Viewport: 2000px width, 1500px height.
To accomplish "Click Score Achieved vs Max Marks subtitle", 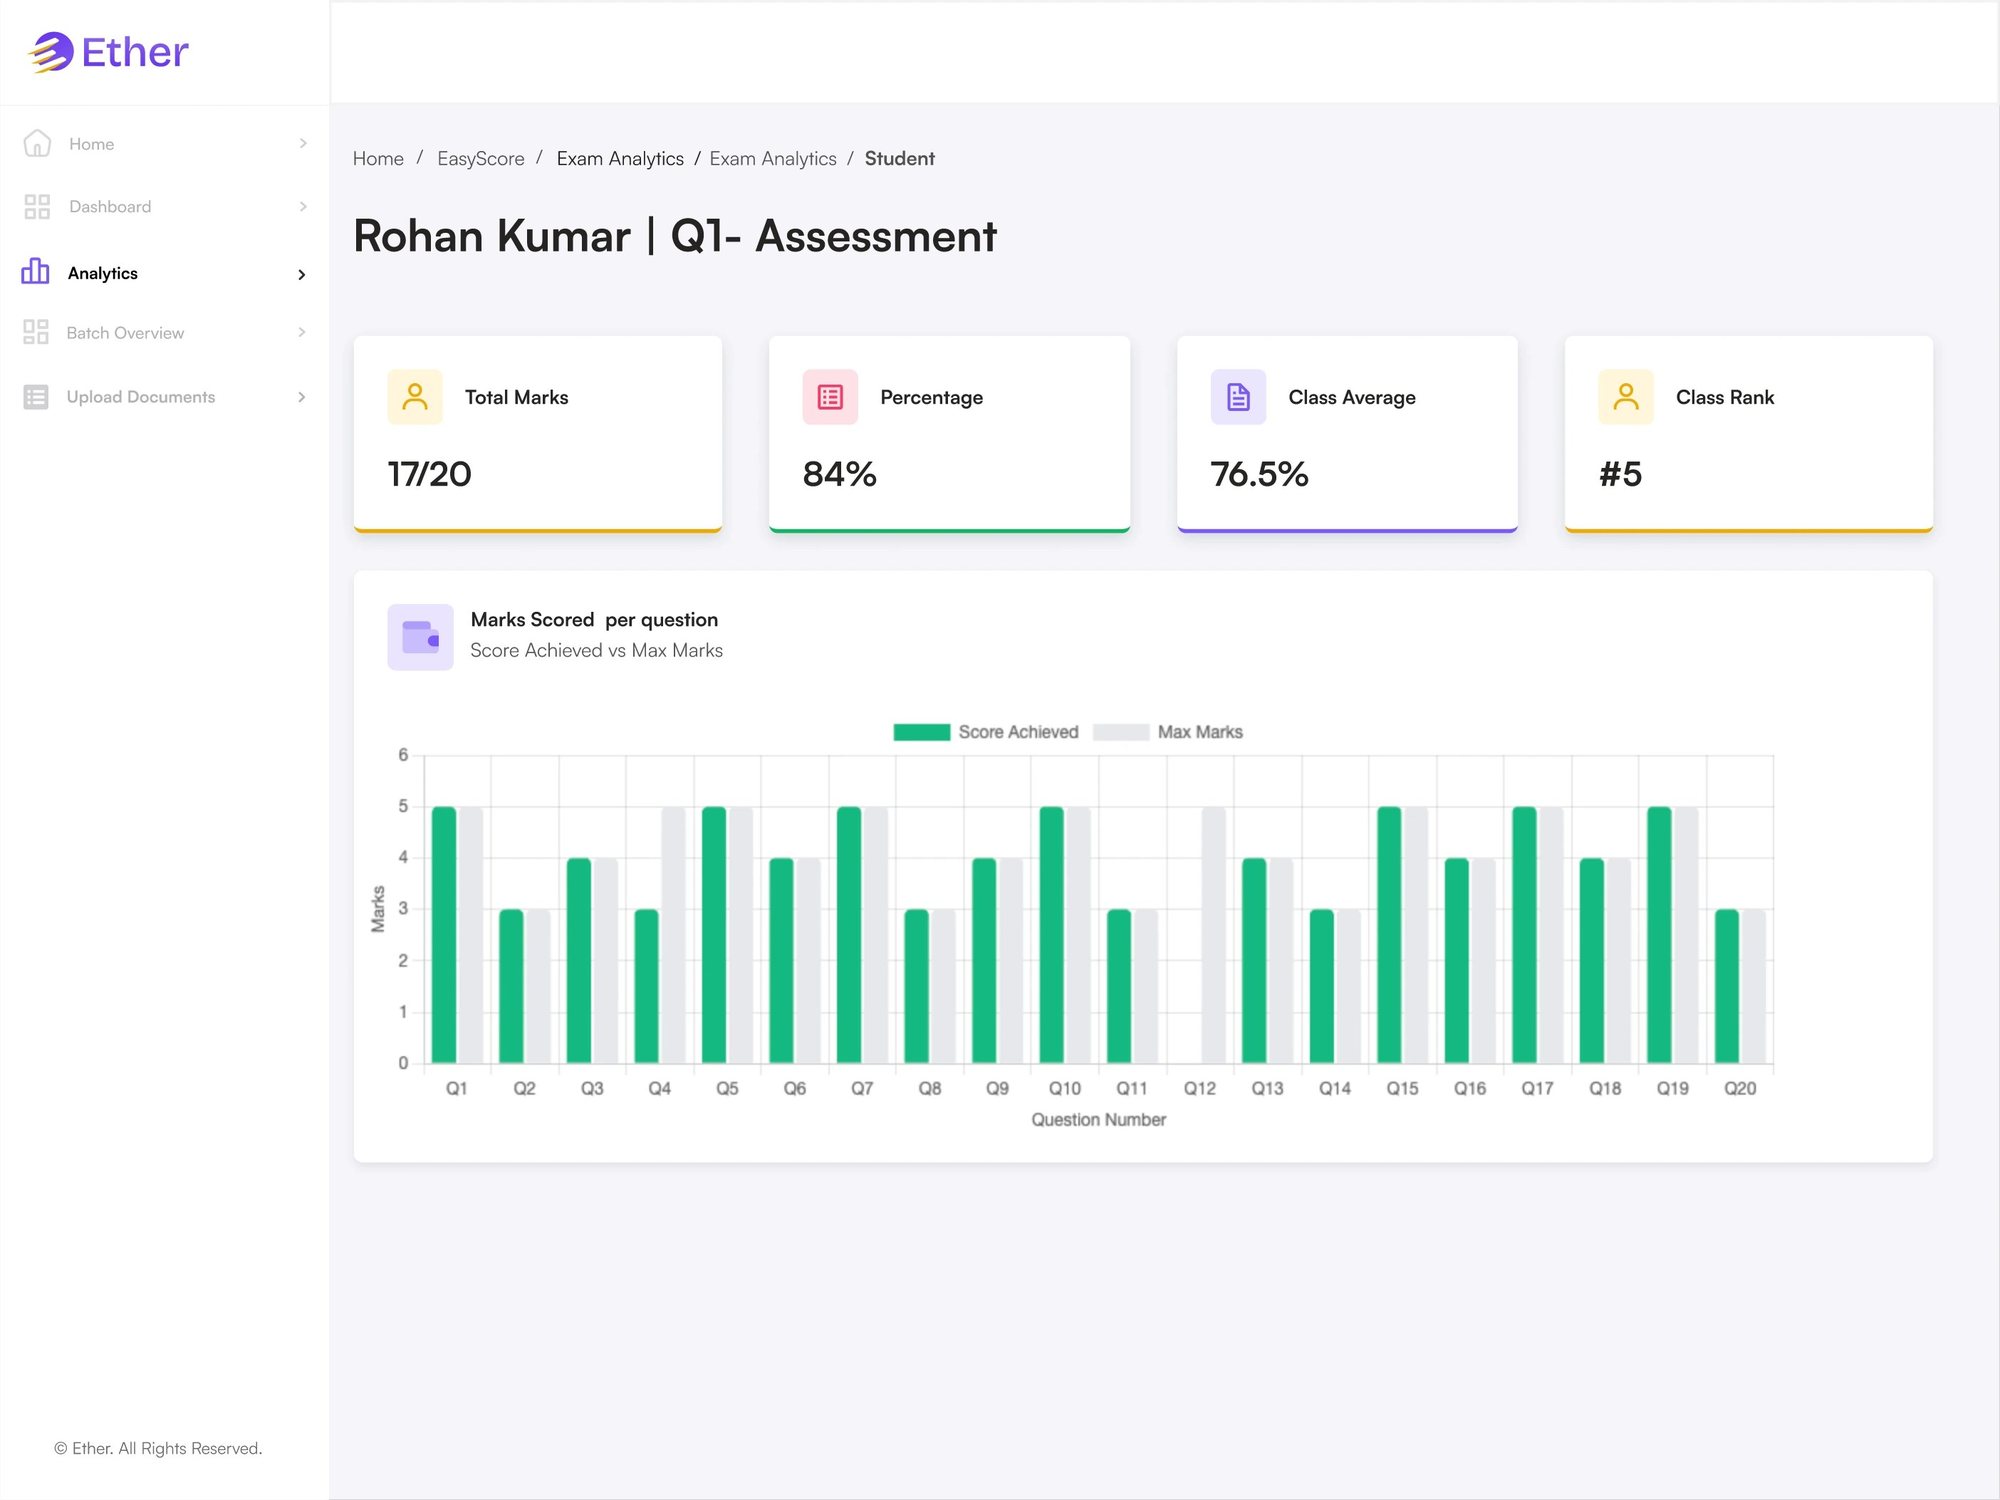I will (596, 651).
